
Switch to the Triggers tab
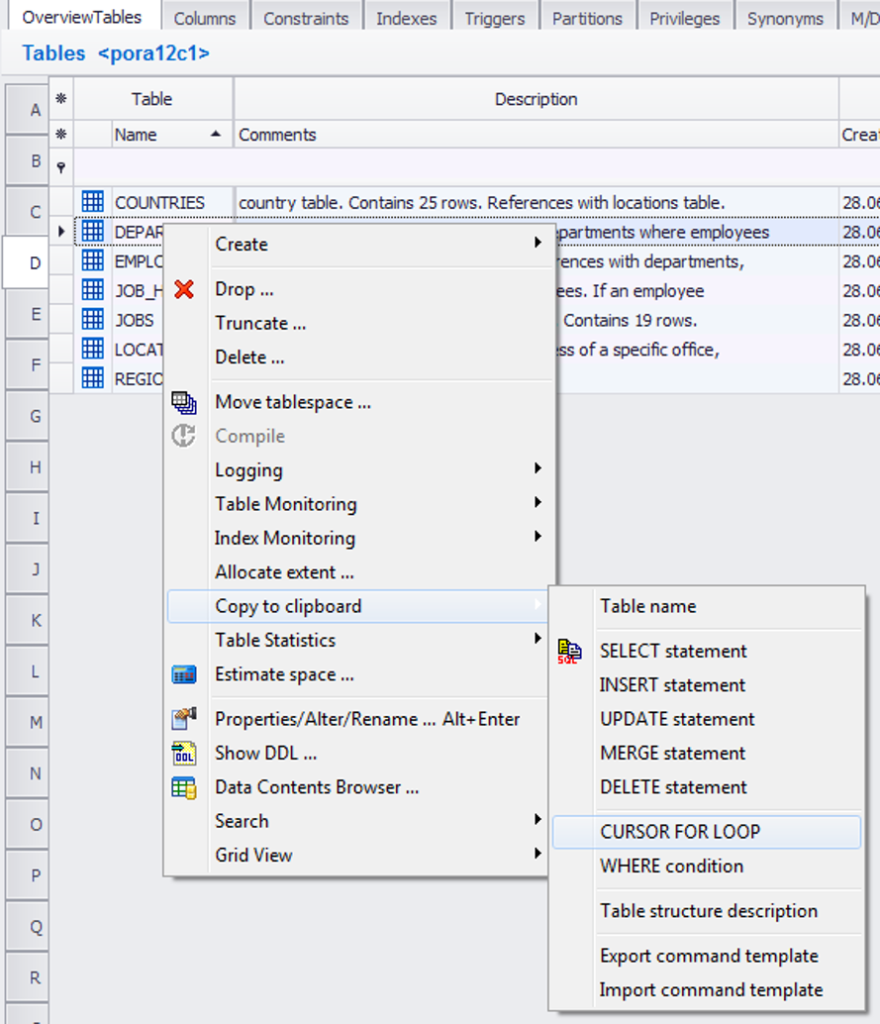495,16
